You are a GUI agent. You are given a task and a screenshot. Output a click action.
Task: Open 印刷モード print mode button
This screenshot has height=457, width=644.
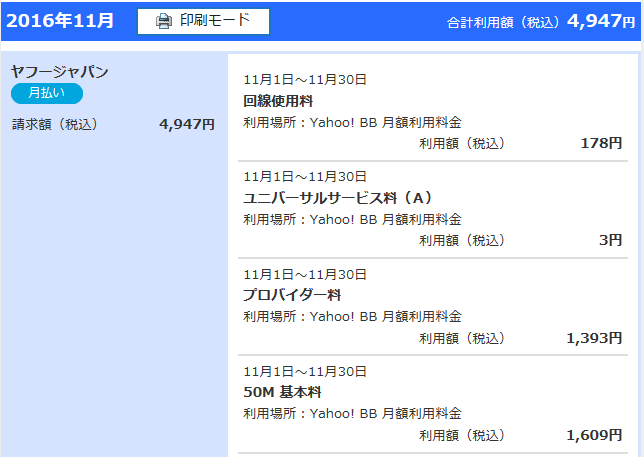(203, 20)
